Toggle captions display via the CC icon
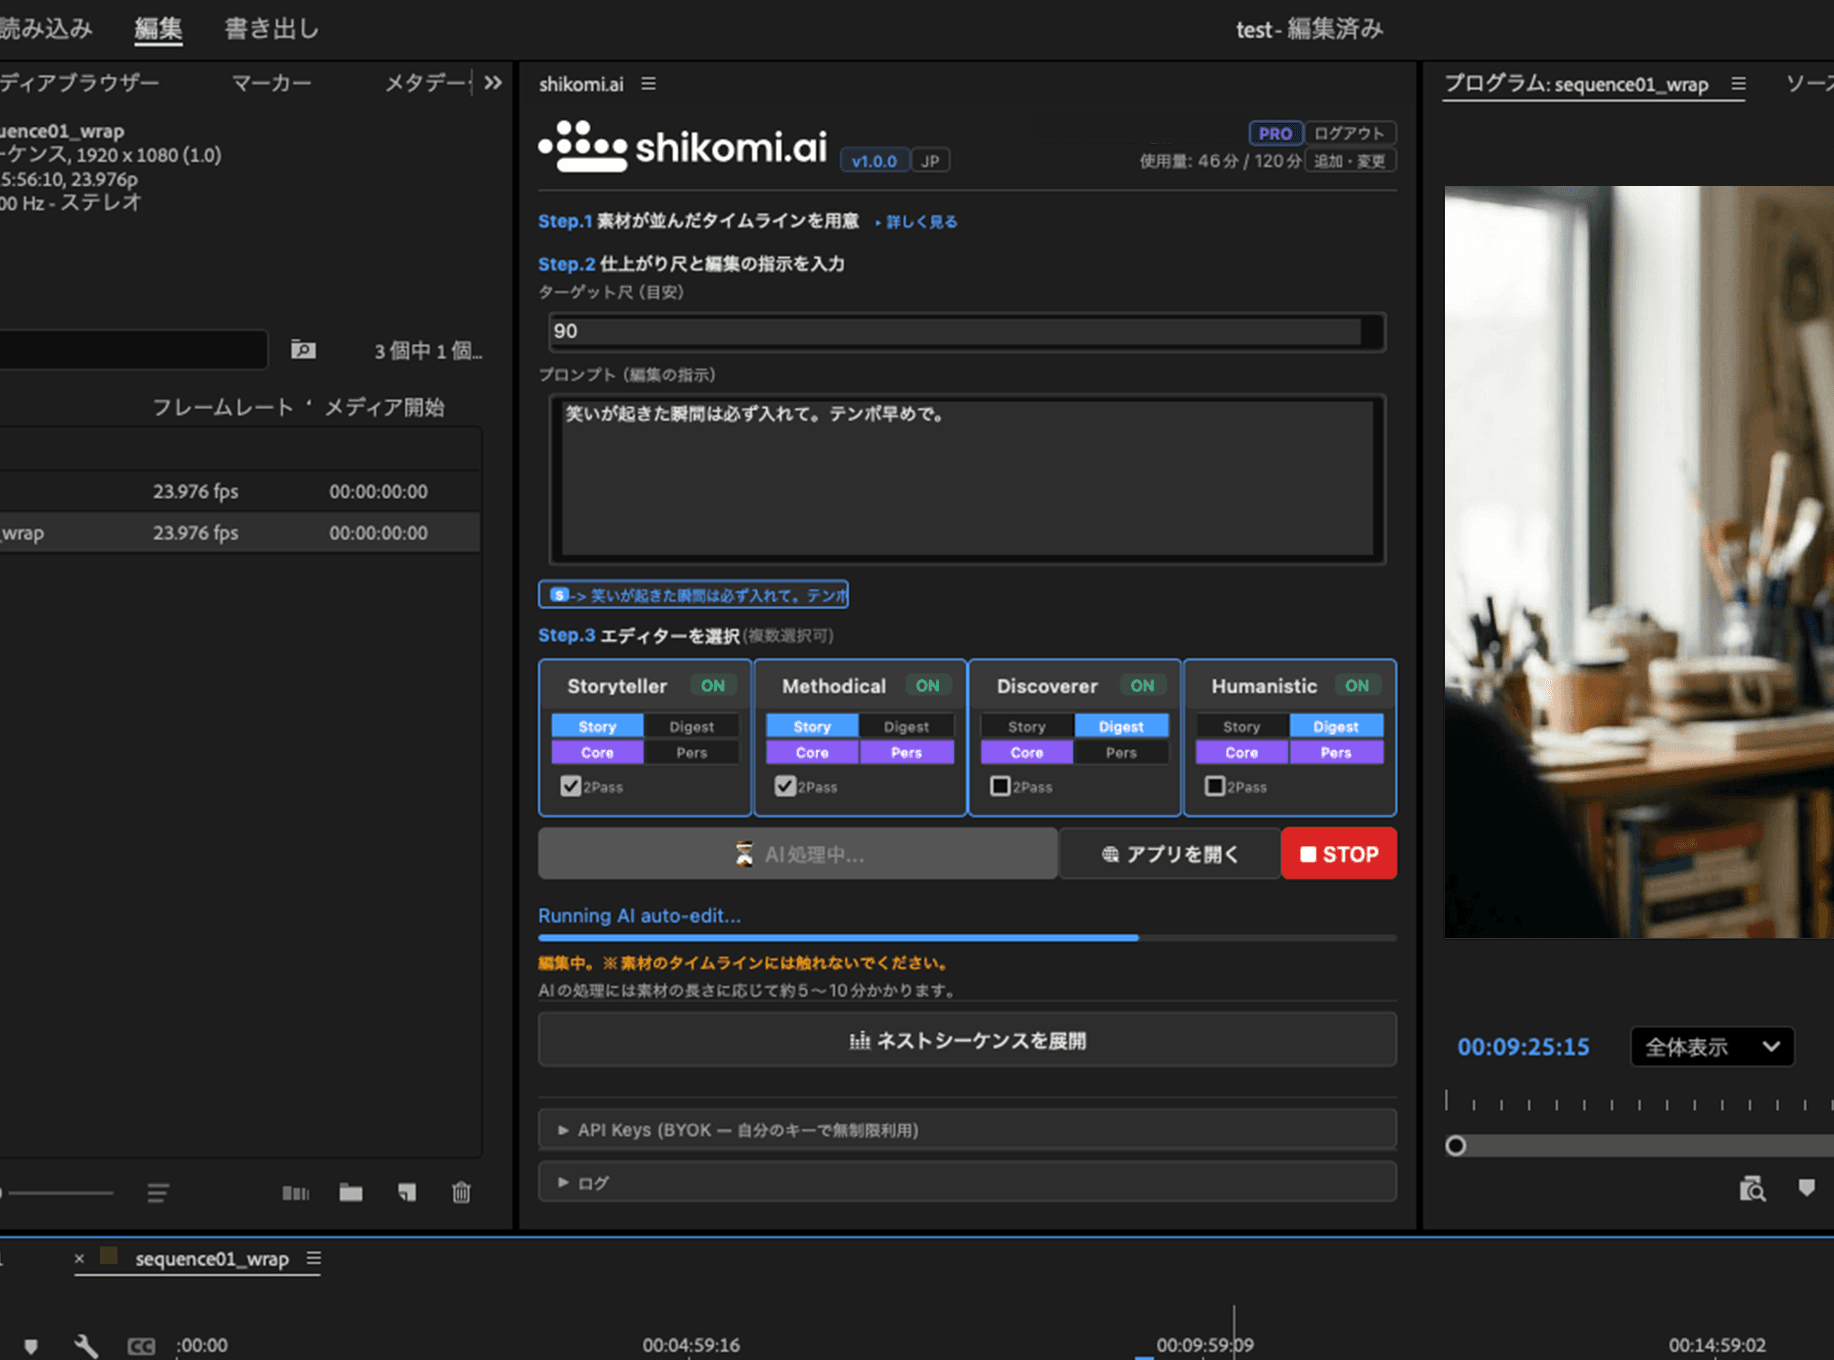Screen dimensions: 1834x1360 coord(141,1345)
